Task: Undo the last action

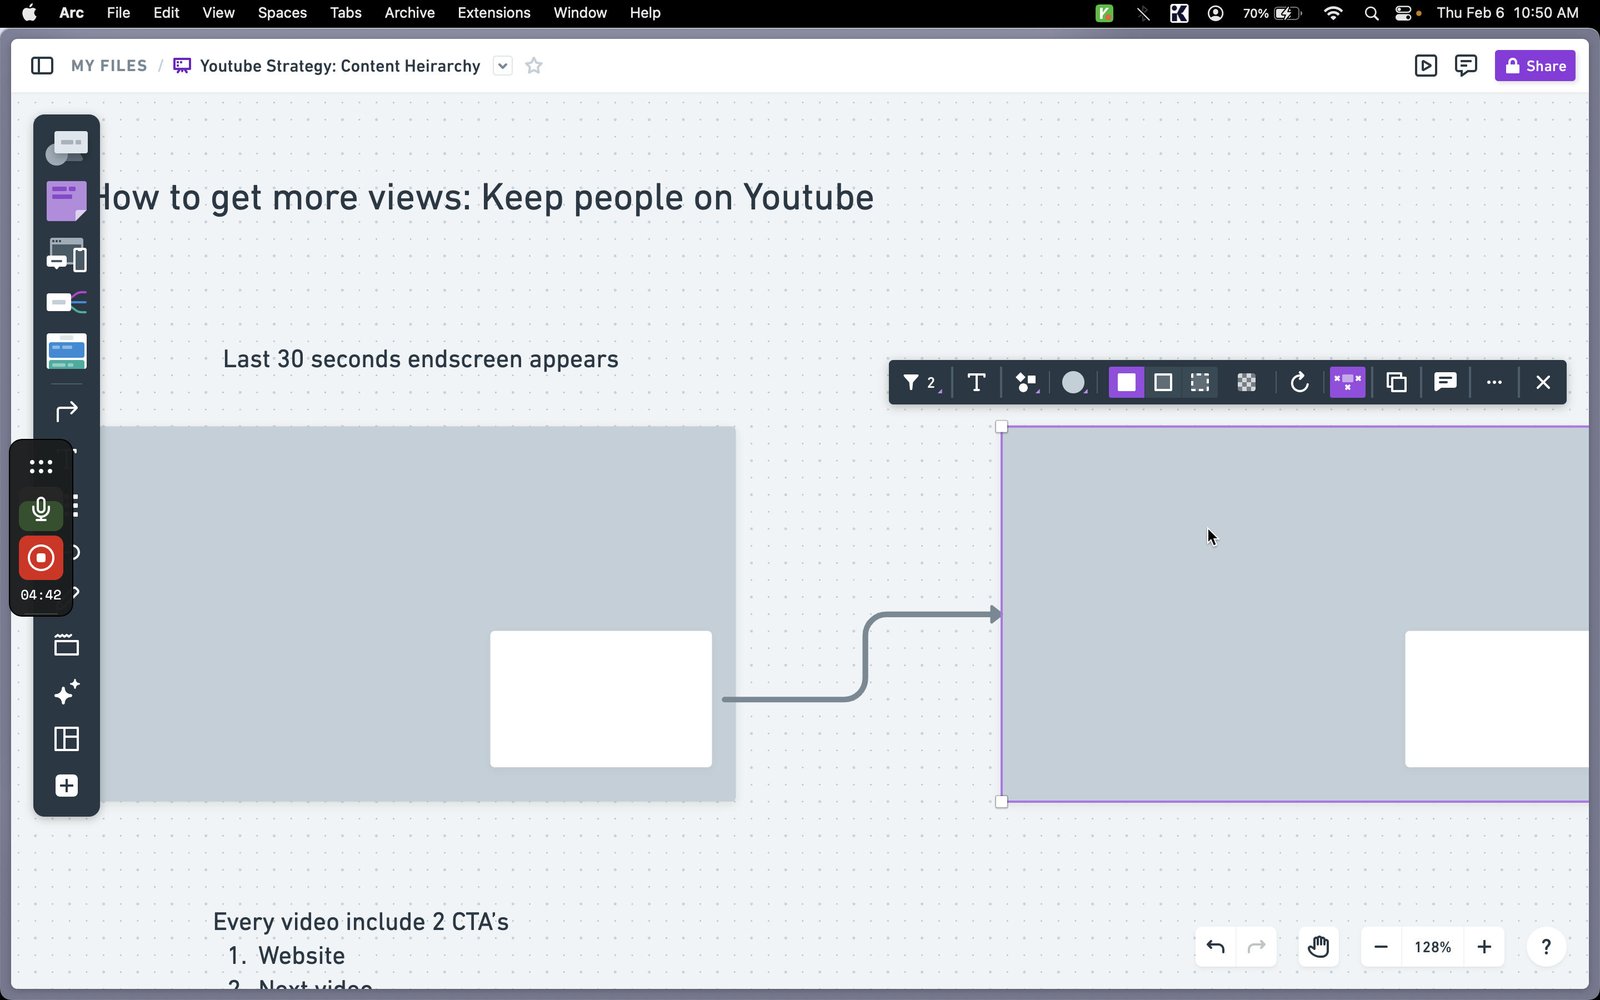Action: click(x=1216, y=947)
